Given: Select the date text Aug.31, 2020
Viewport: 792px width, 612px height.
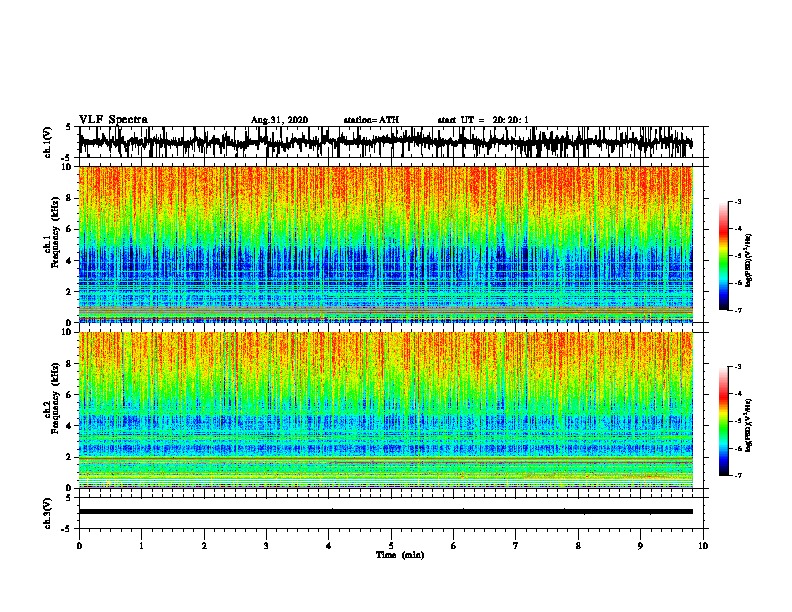Looking at the screenshot, I should point(279,120).
